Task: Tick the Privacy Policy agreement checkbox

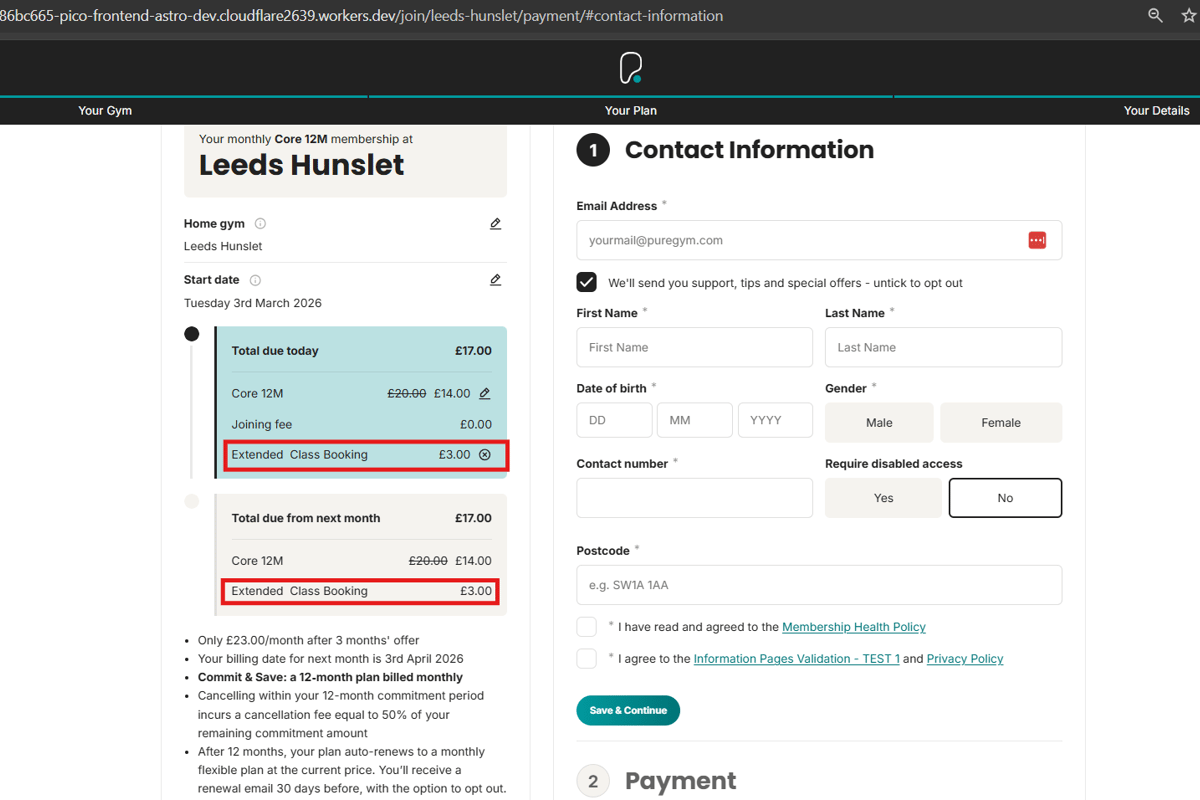Action: [x=587, y=658]
